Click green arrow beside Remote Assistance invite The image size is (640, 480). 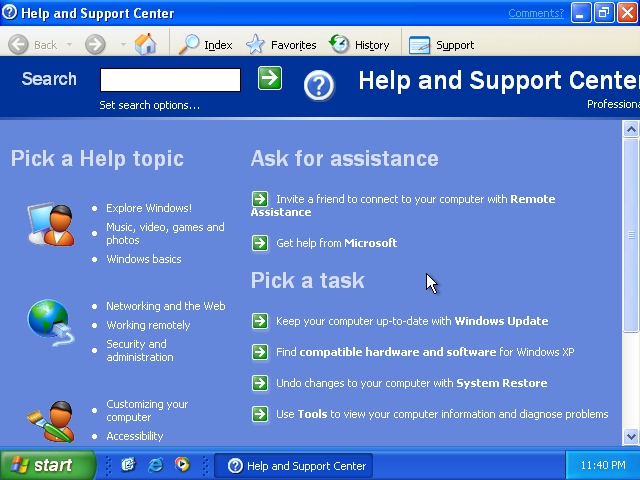[x=260, y=199]
